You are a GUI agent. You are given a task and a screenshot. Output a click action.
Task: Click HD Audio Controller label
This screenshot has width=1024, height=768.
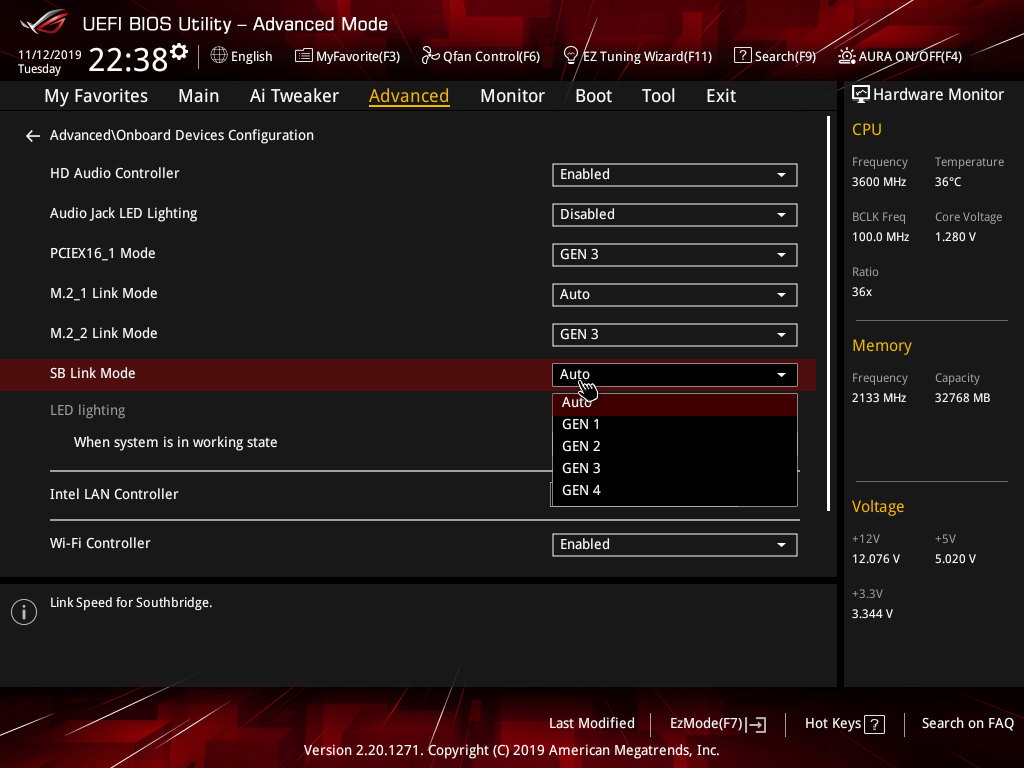(x=114, y=173)
